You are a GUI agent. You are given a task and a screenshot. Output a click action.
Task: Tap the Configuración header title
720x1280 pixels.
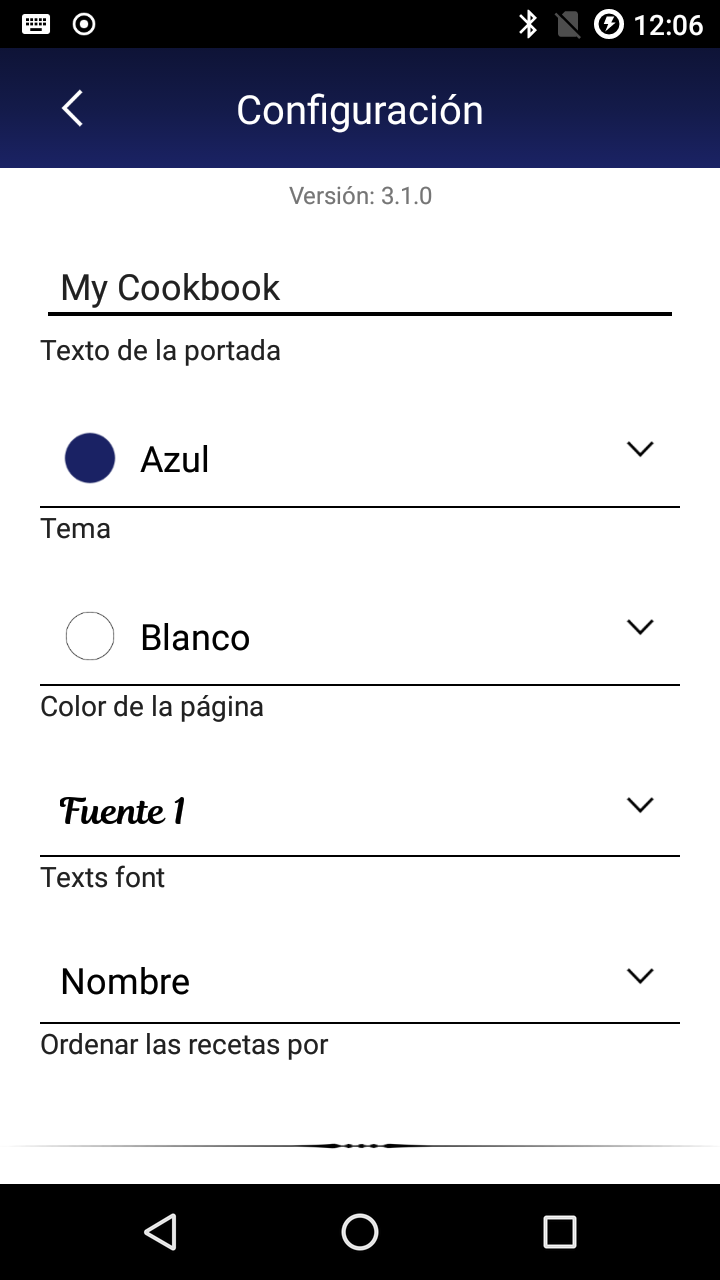360,110
